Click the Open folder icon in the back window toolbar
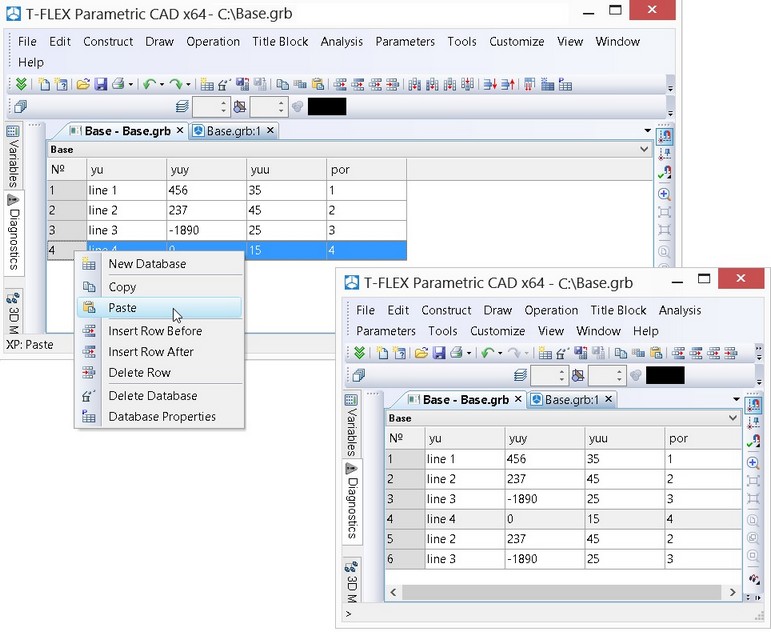Screen dimensions: 771x632 [83, 85]
